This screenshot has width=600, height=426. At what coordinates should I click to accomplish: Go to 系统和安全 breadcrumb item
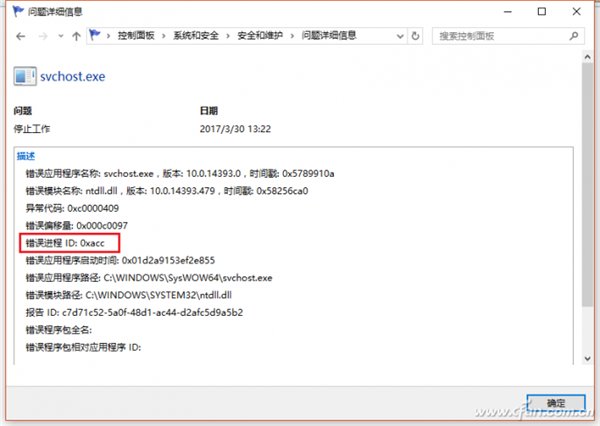196,35
